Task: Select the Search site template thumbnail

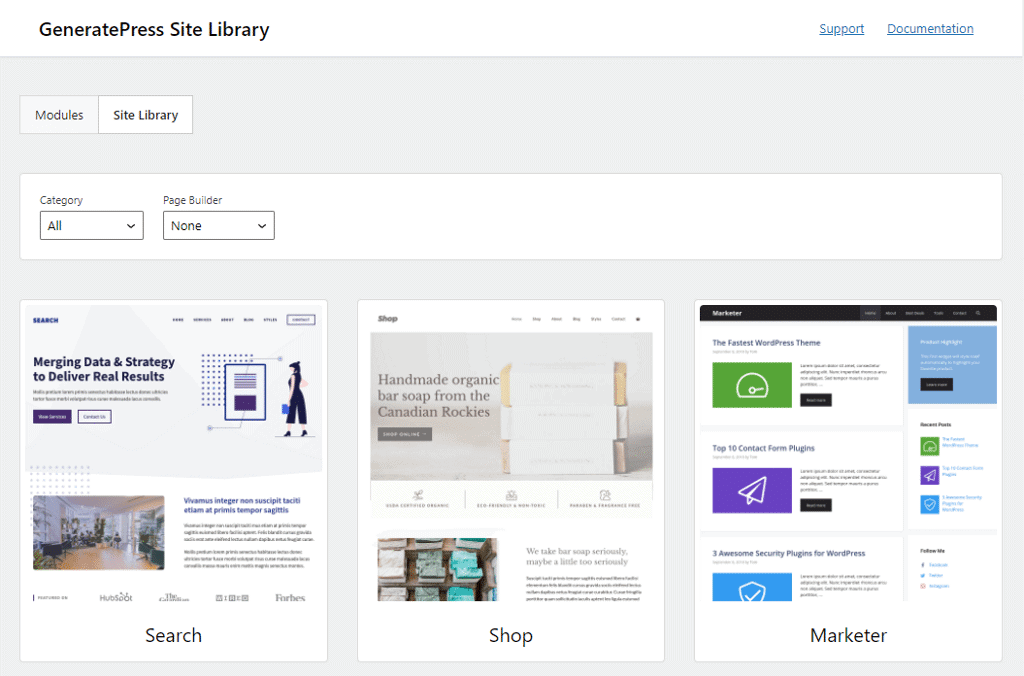Action: point(173,452)
